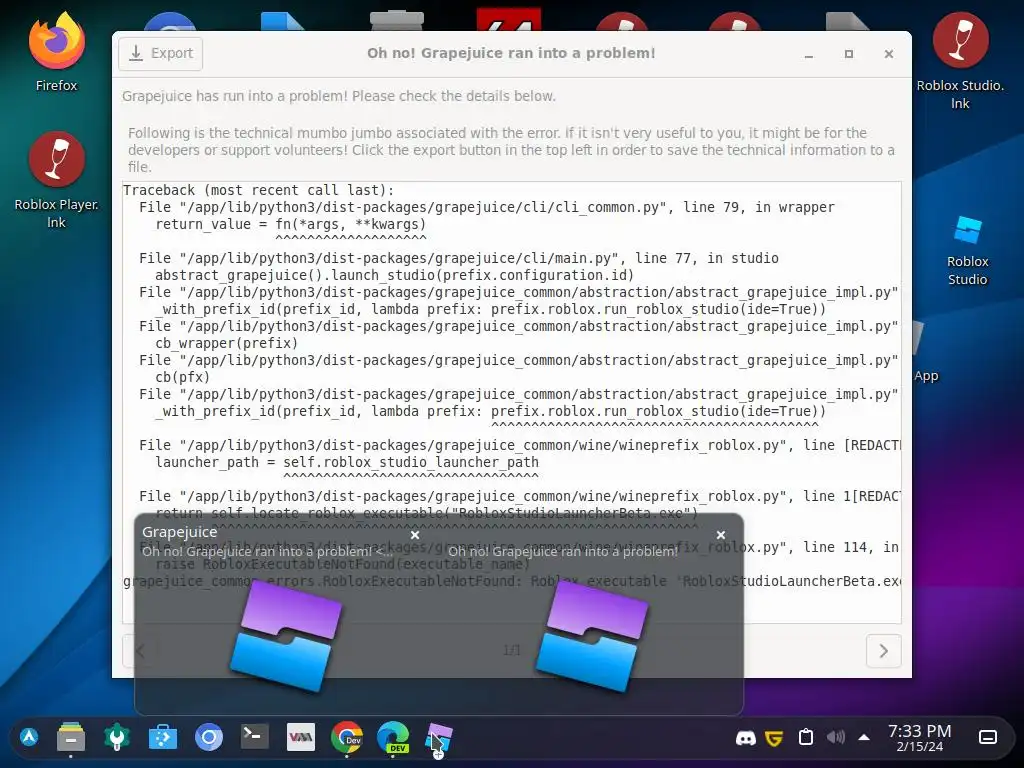Minimize the Grapejuice error window

point(808,54)
